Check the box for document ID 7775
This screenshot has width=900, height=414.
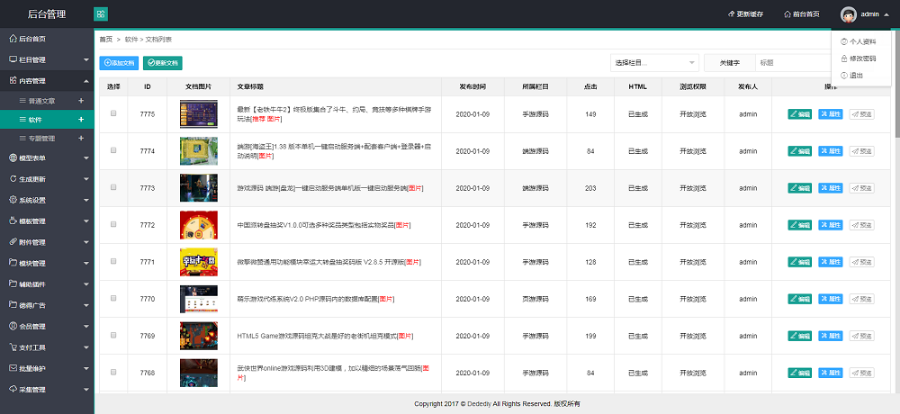click(x=113, y=114)
